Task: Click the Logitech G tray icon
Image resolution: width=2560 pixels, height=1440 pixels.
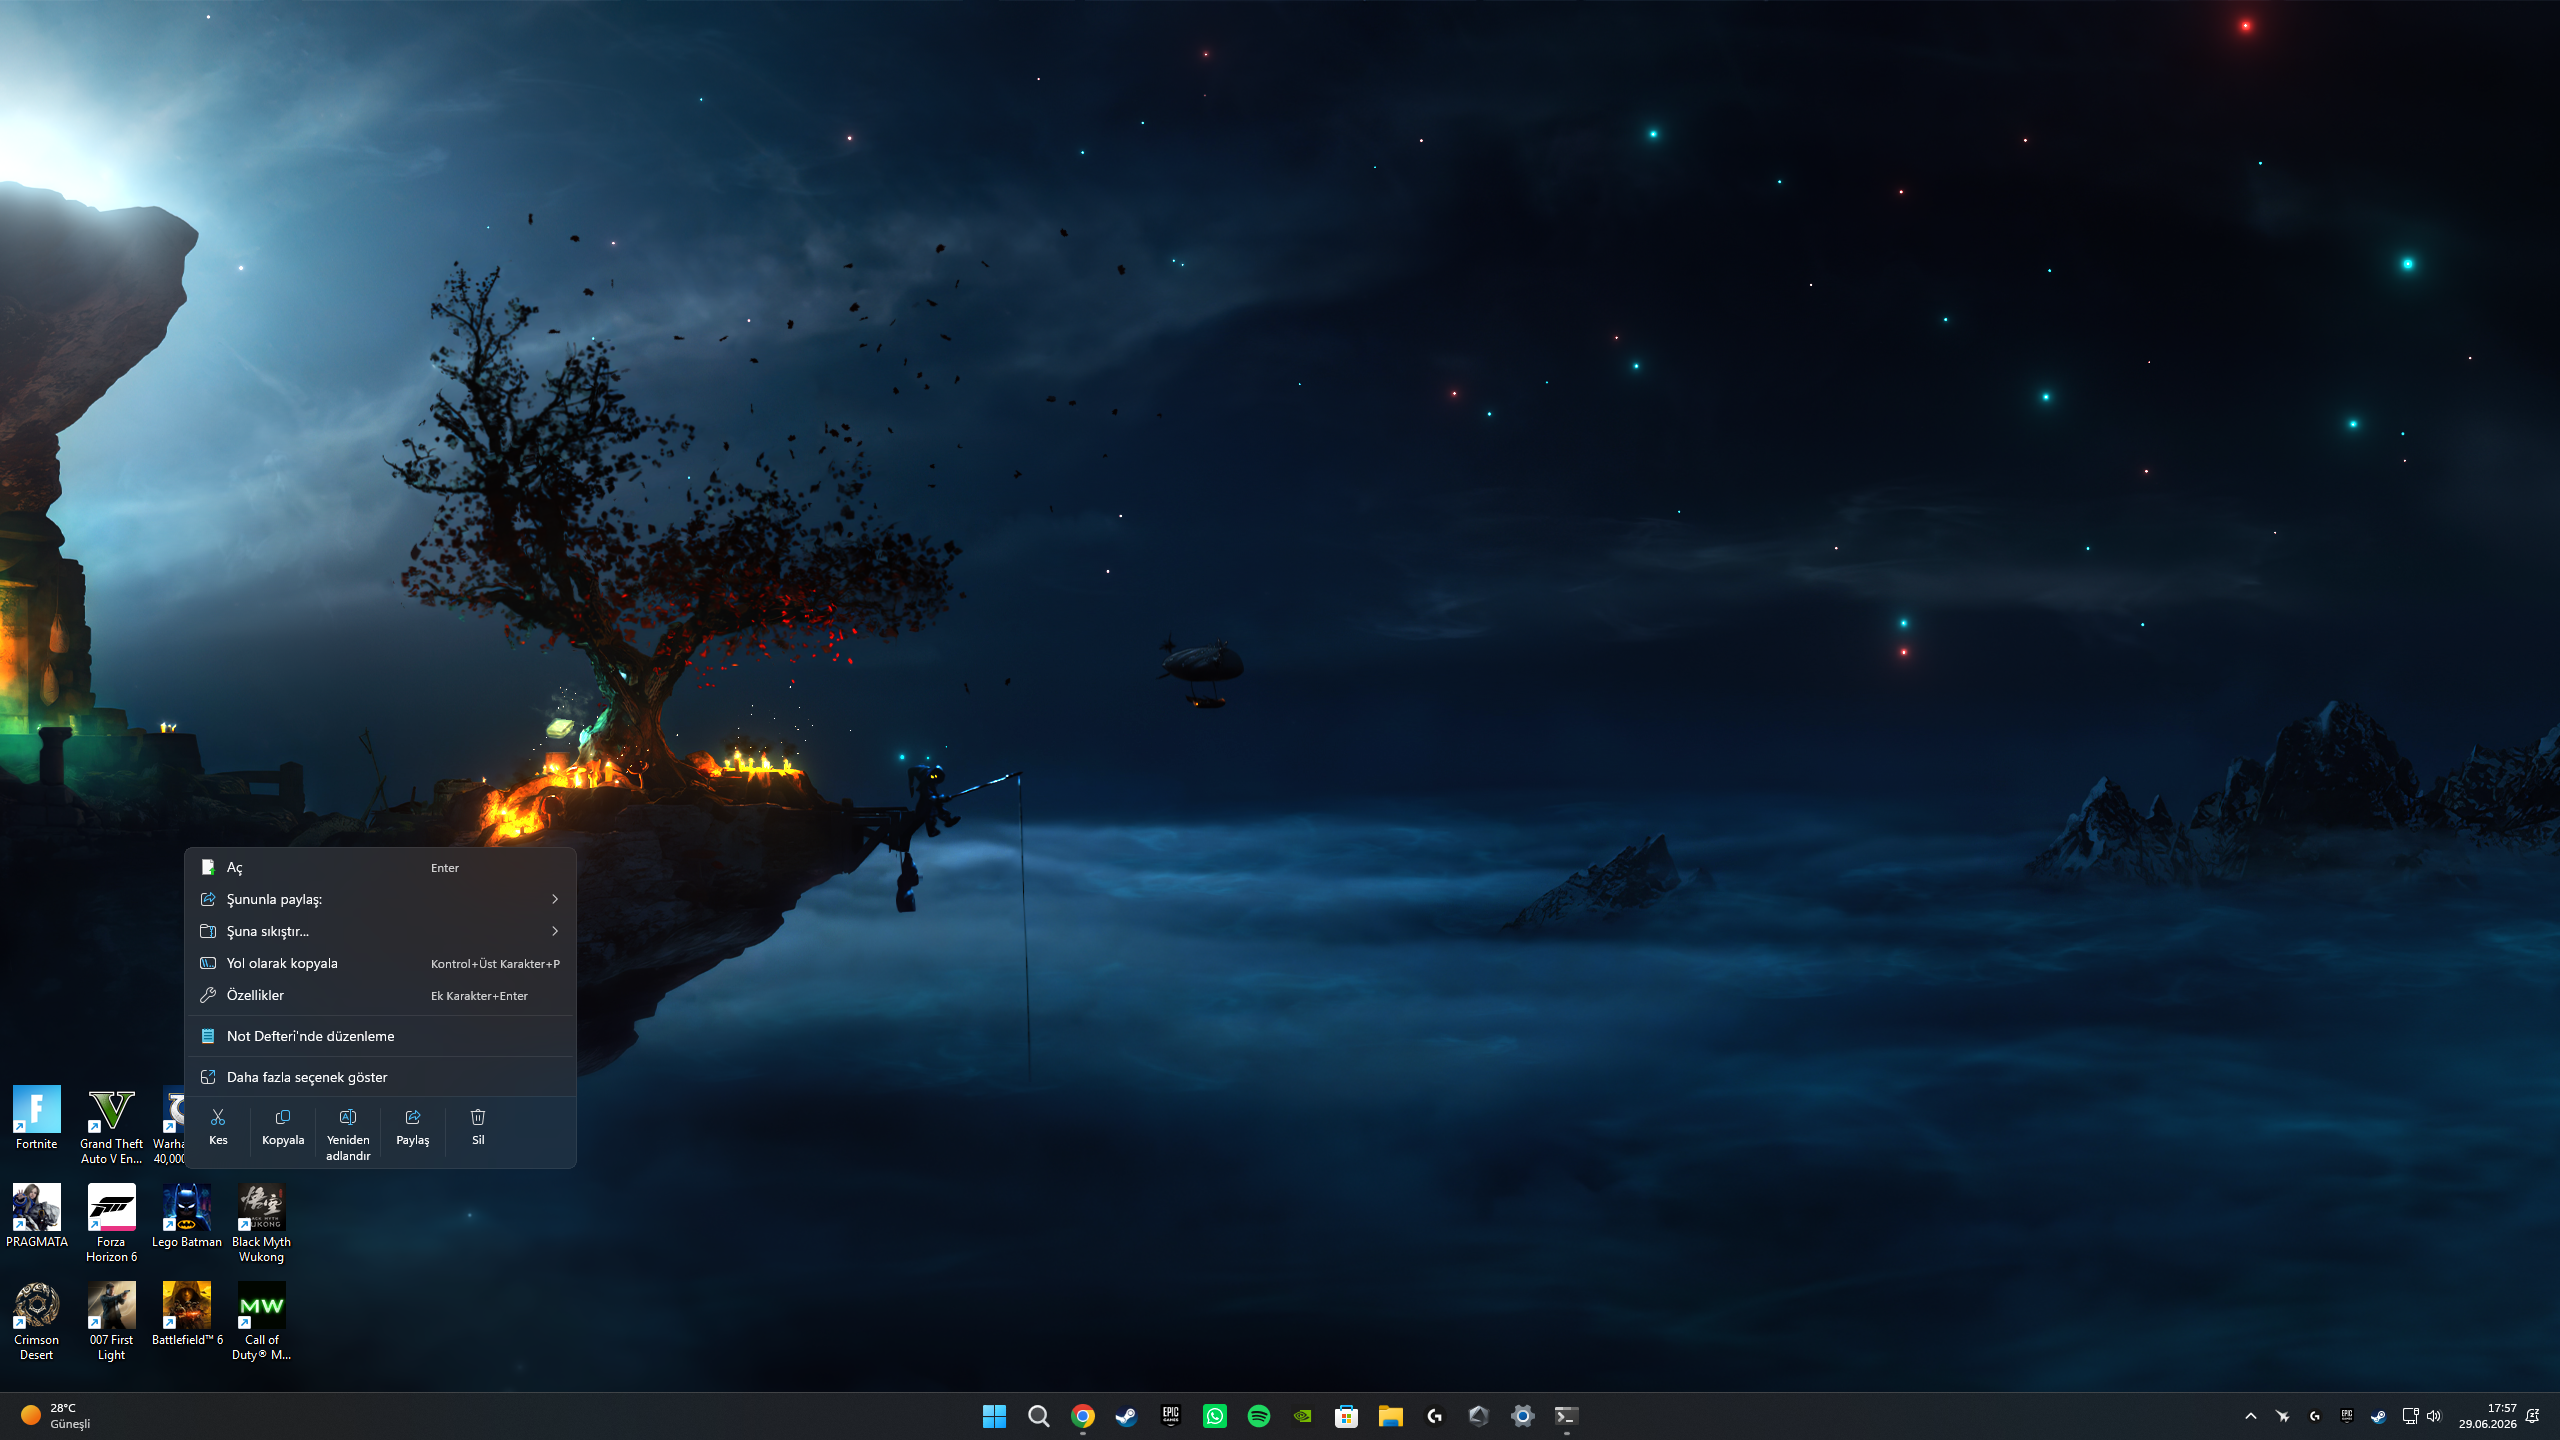Action: click(2314, 1416)
